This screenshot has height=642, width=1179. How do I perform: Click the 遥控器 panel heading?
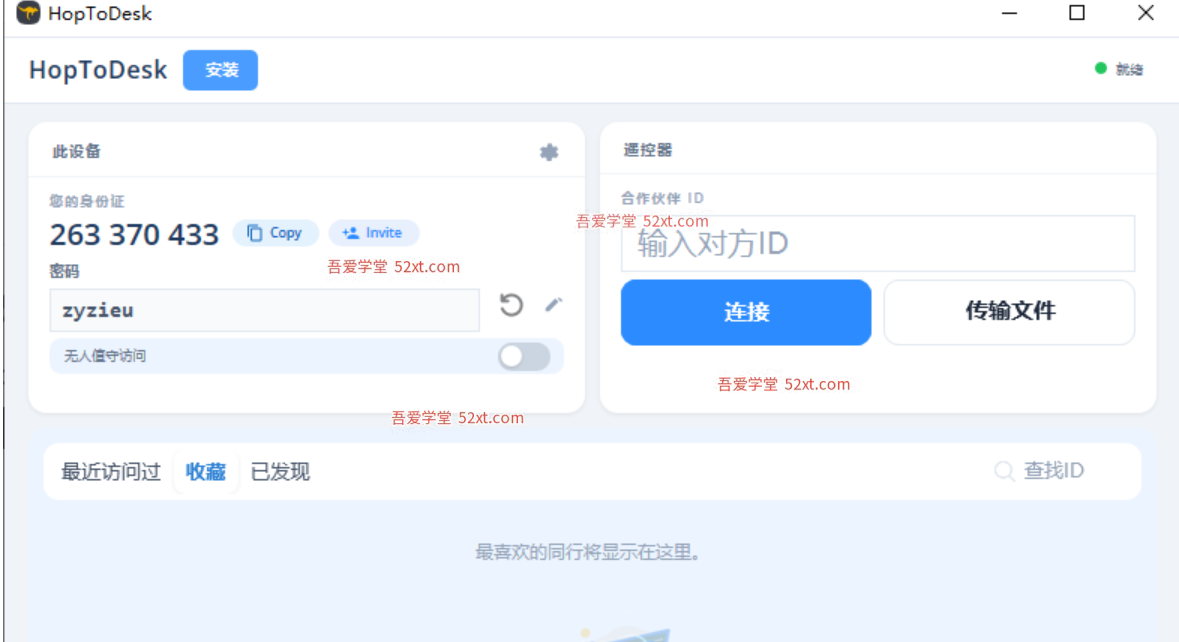647,150
